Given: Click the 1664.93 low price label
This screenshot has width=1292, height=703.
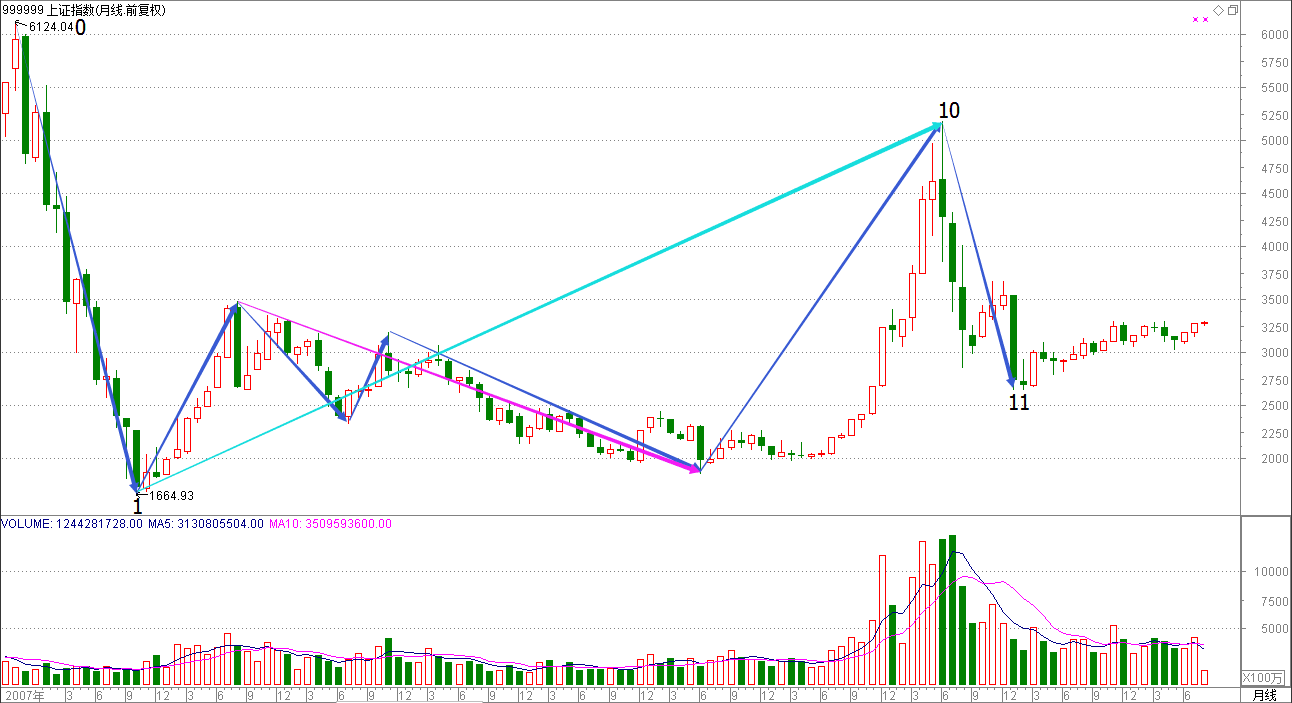Looking at the screenshot, I should pos(171,495).
